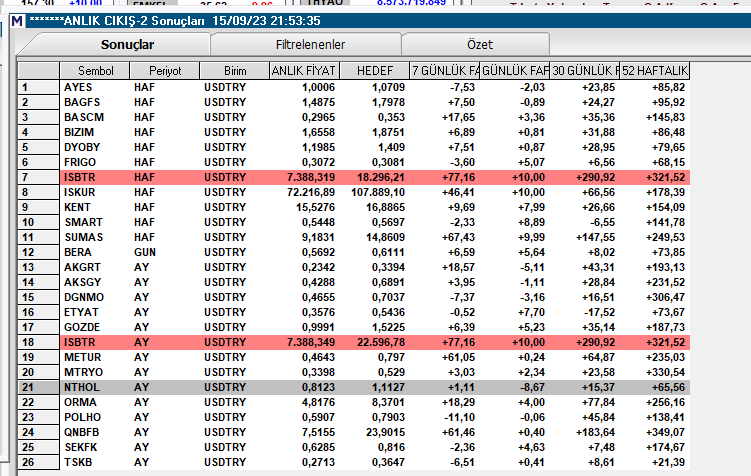Image resolution: width=751 pixels, height=476 pixels.
Task: Click SUMAS target value 14,8609
Action: tap(388, 237)
